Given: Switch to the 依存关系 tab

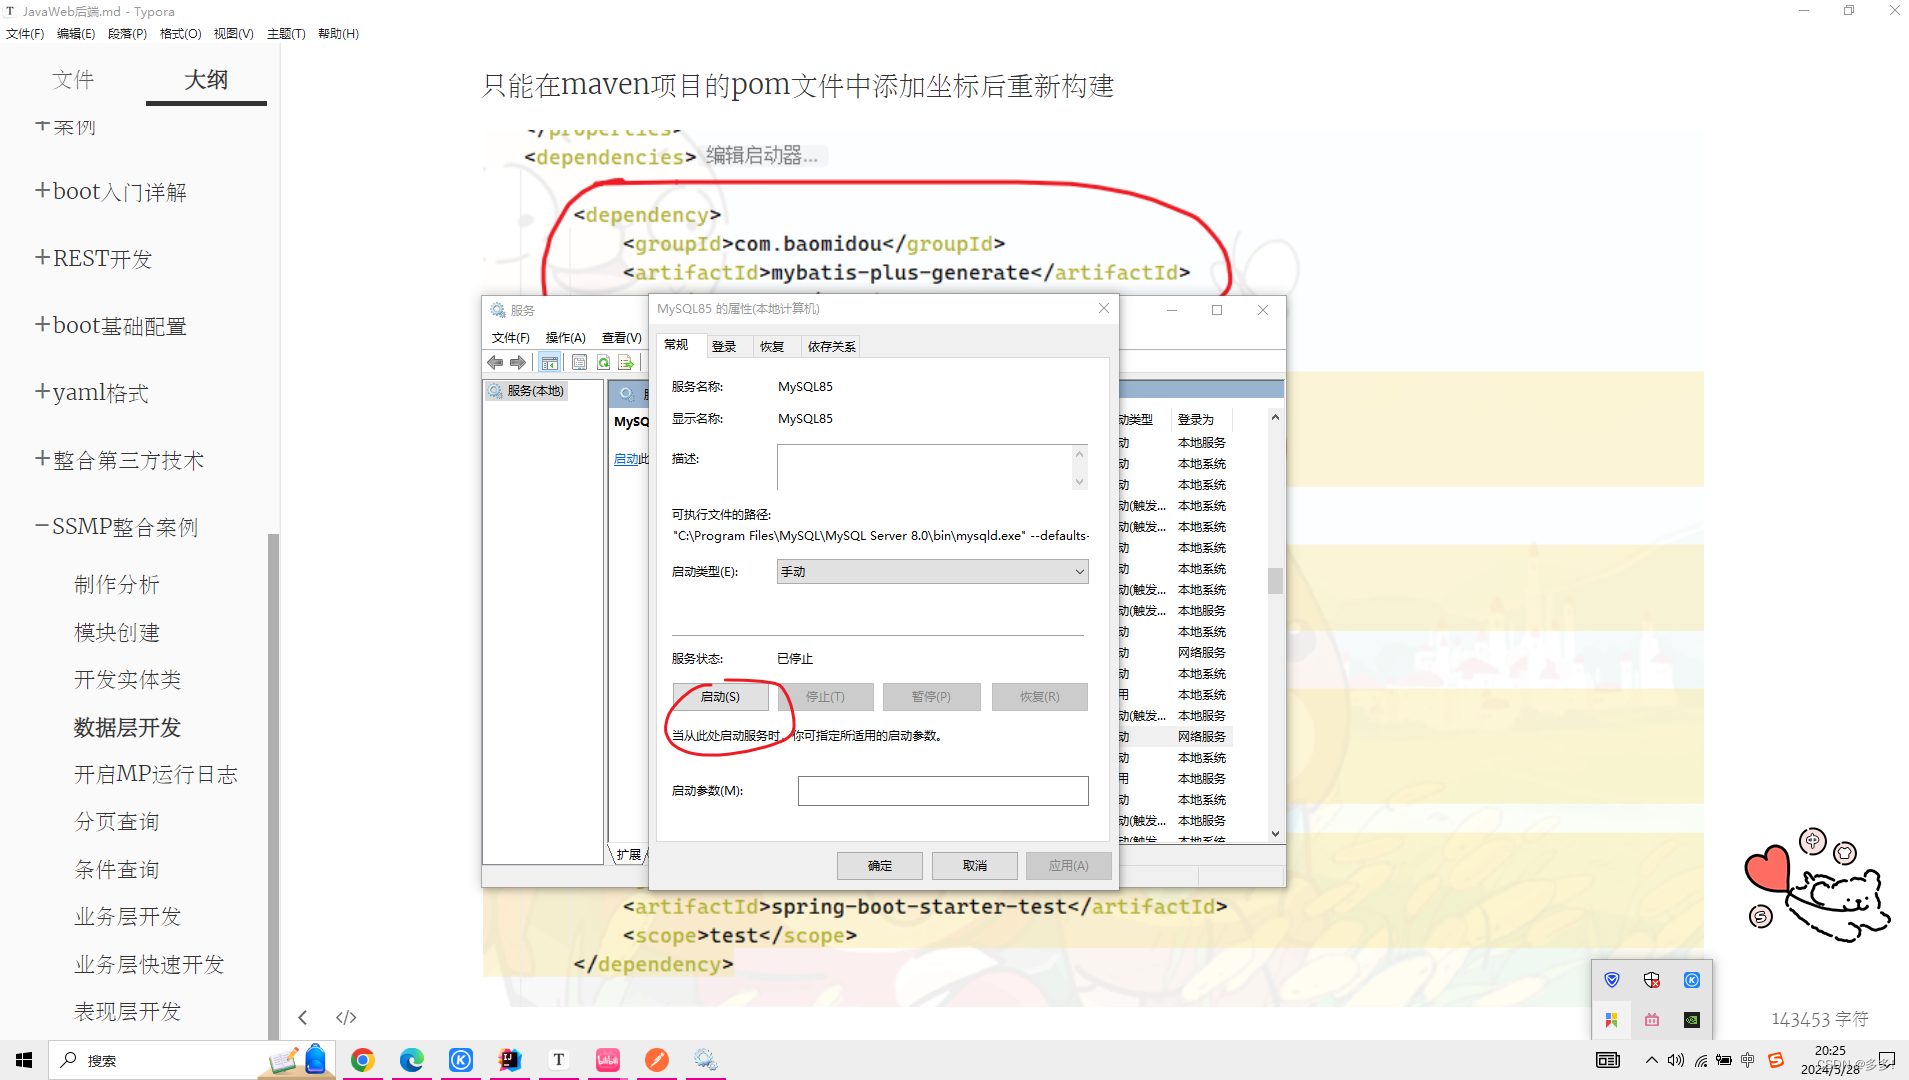Looking at the screenshot, I should tap(831, 346).
